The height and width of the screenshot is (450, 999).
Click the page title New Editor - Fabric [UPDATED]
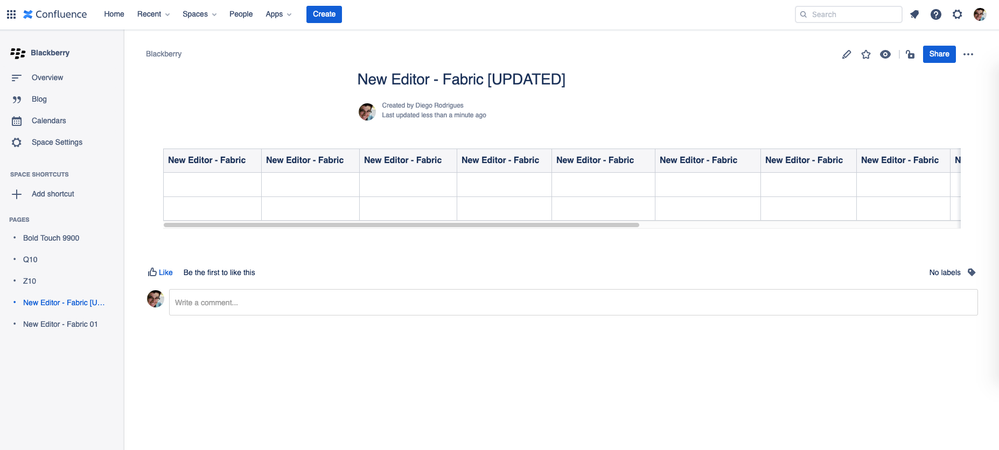pos(461,80)
